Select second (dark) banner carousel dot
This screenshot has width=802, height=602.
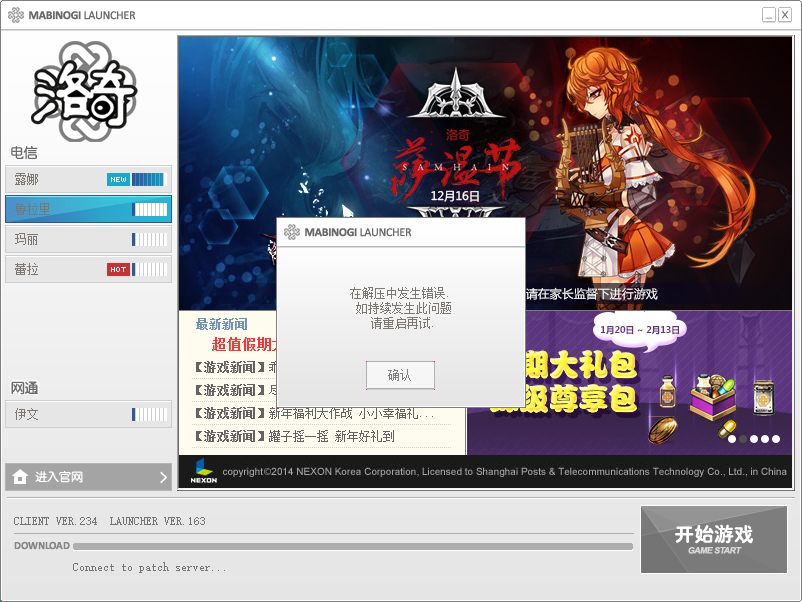pos(743,439)
